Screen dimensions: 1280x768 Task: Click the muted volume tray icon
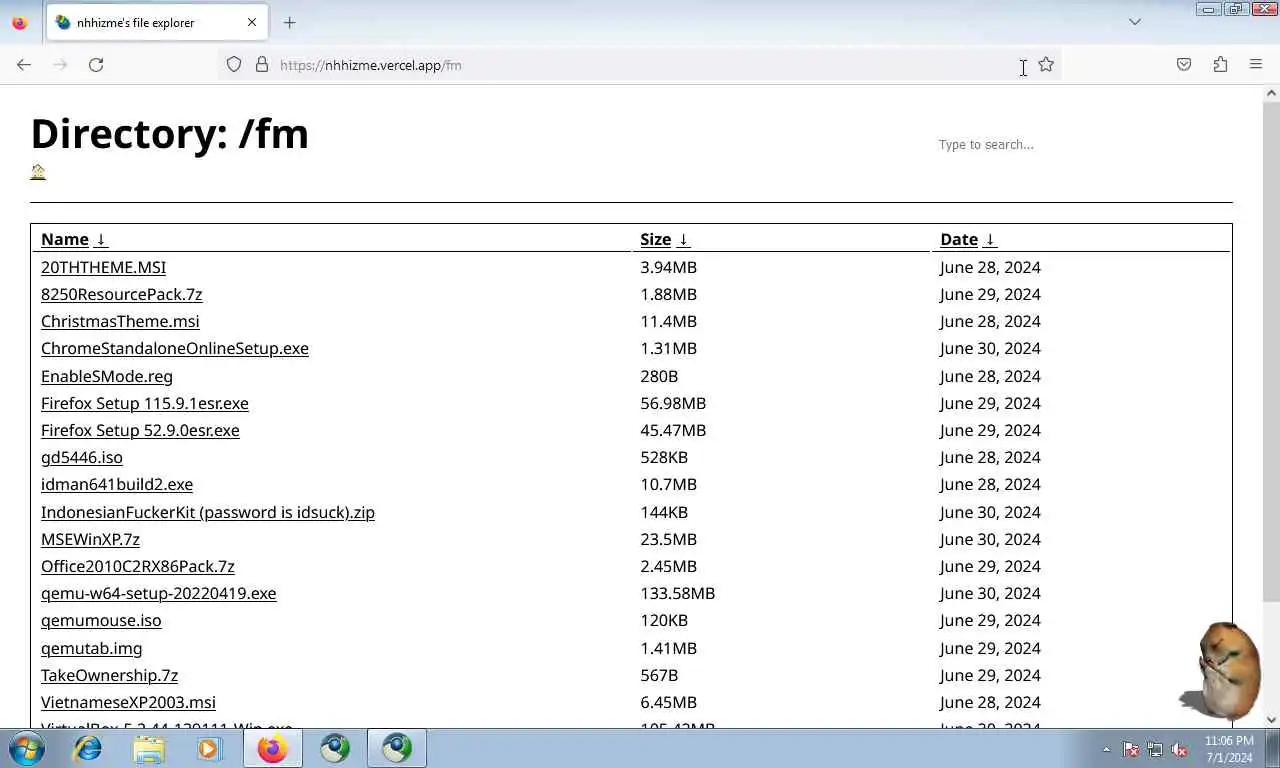tap(1179, 749)
